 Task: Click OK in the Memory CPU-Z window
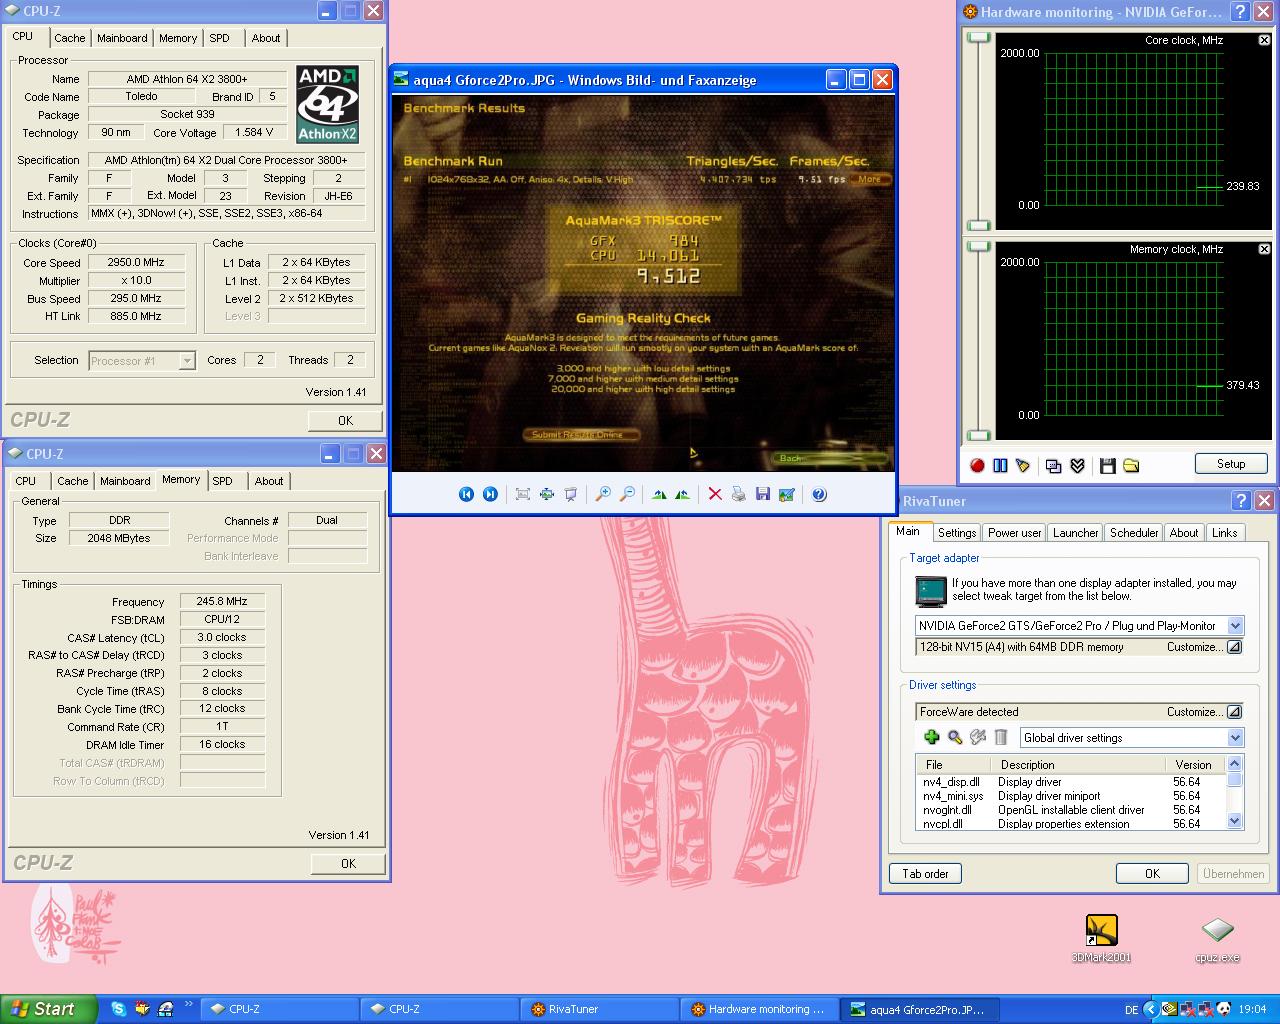coord(348,864)
